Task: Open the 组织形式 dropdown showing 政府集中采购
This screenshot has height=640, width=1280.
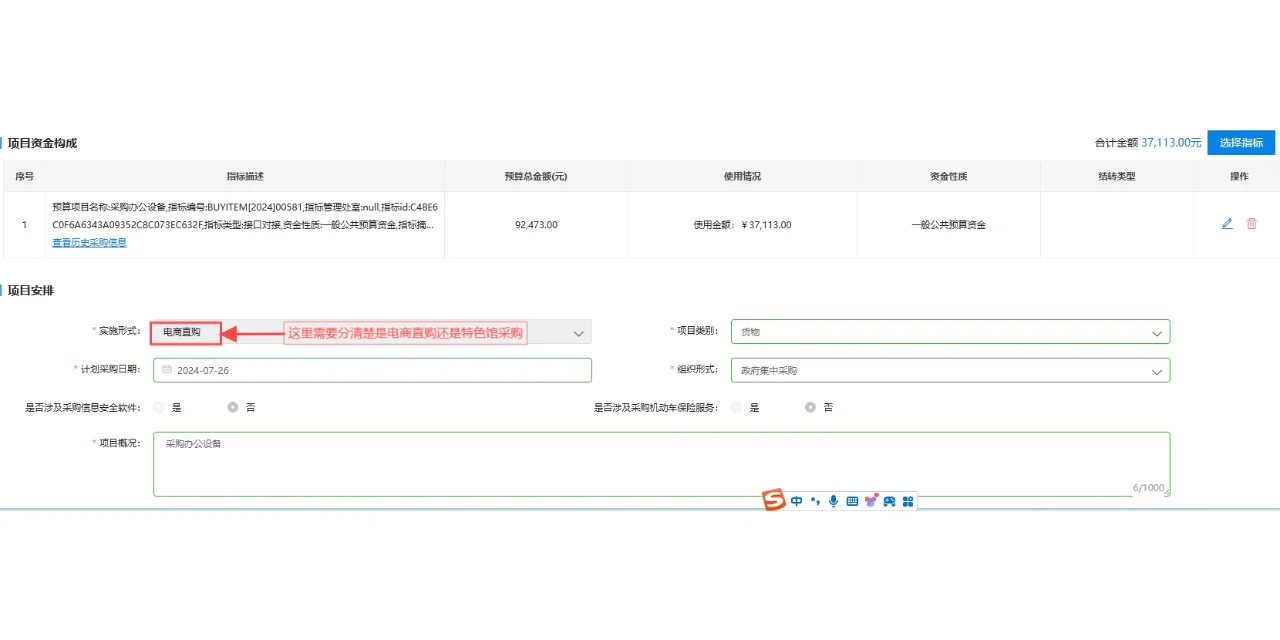Action: (x=950, y=370)
